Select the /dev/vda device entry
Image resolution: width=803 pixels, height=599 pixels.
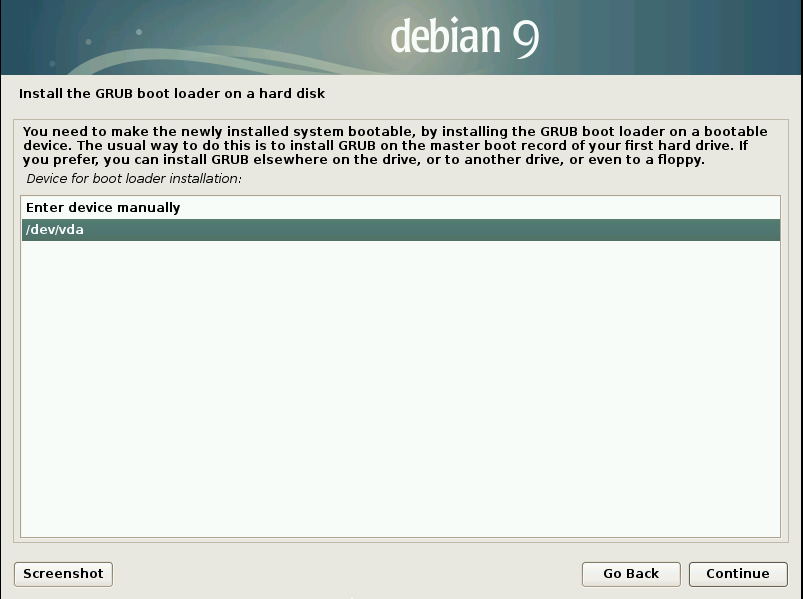point(54,230)
